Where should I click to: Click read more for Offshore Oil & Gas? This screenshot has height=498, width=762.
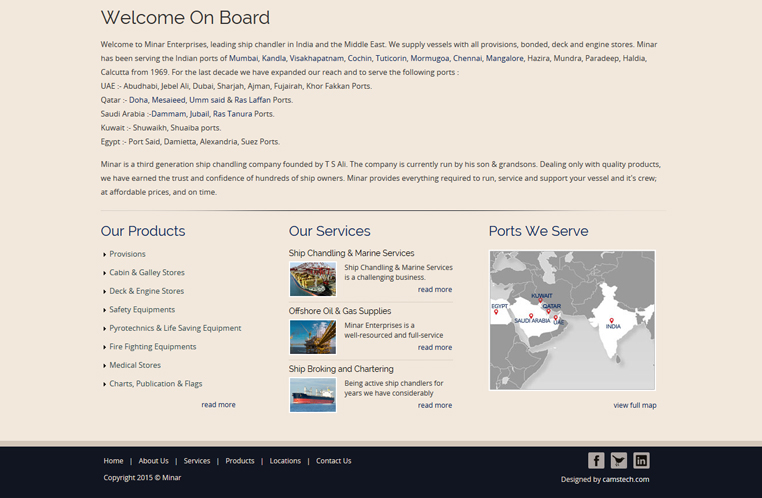pos(435,347)
